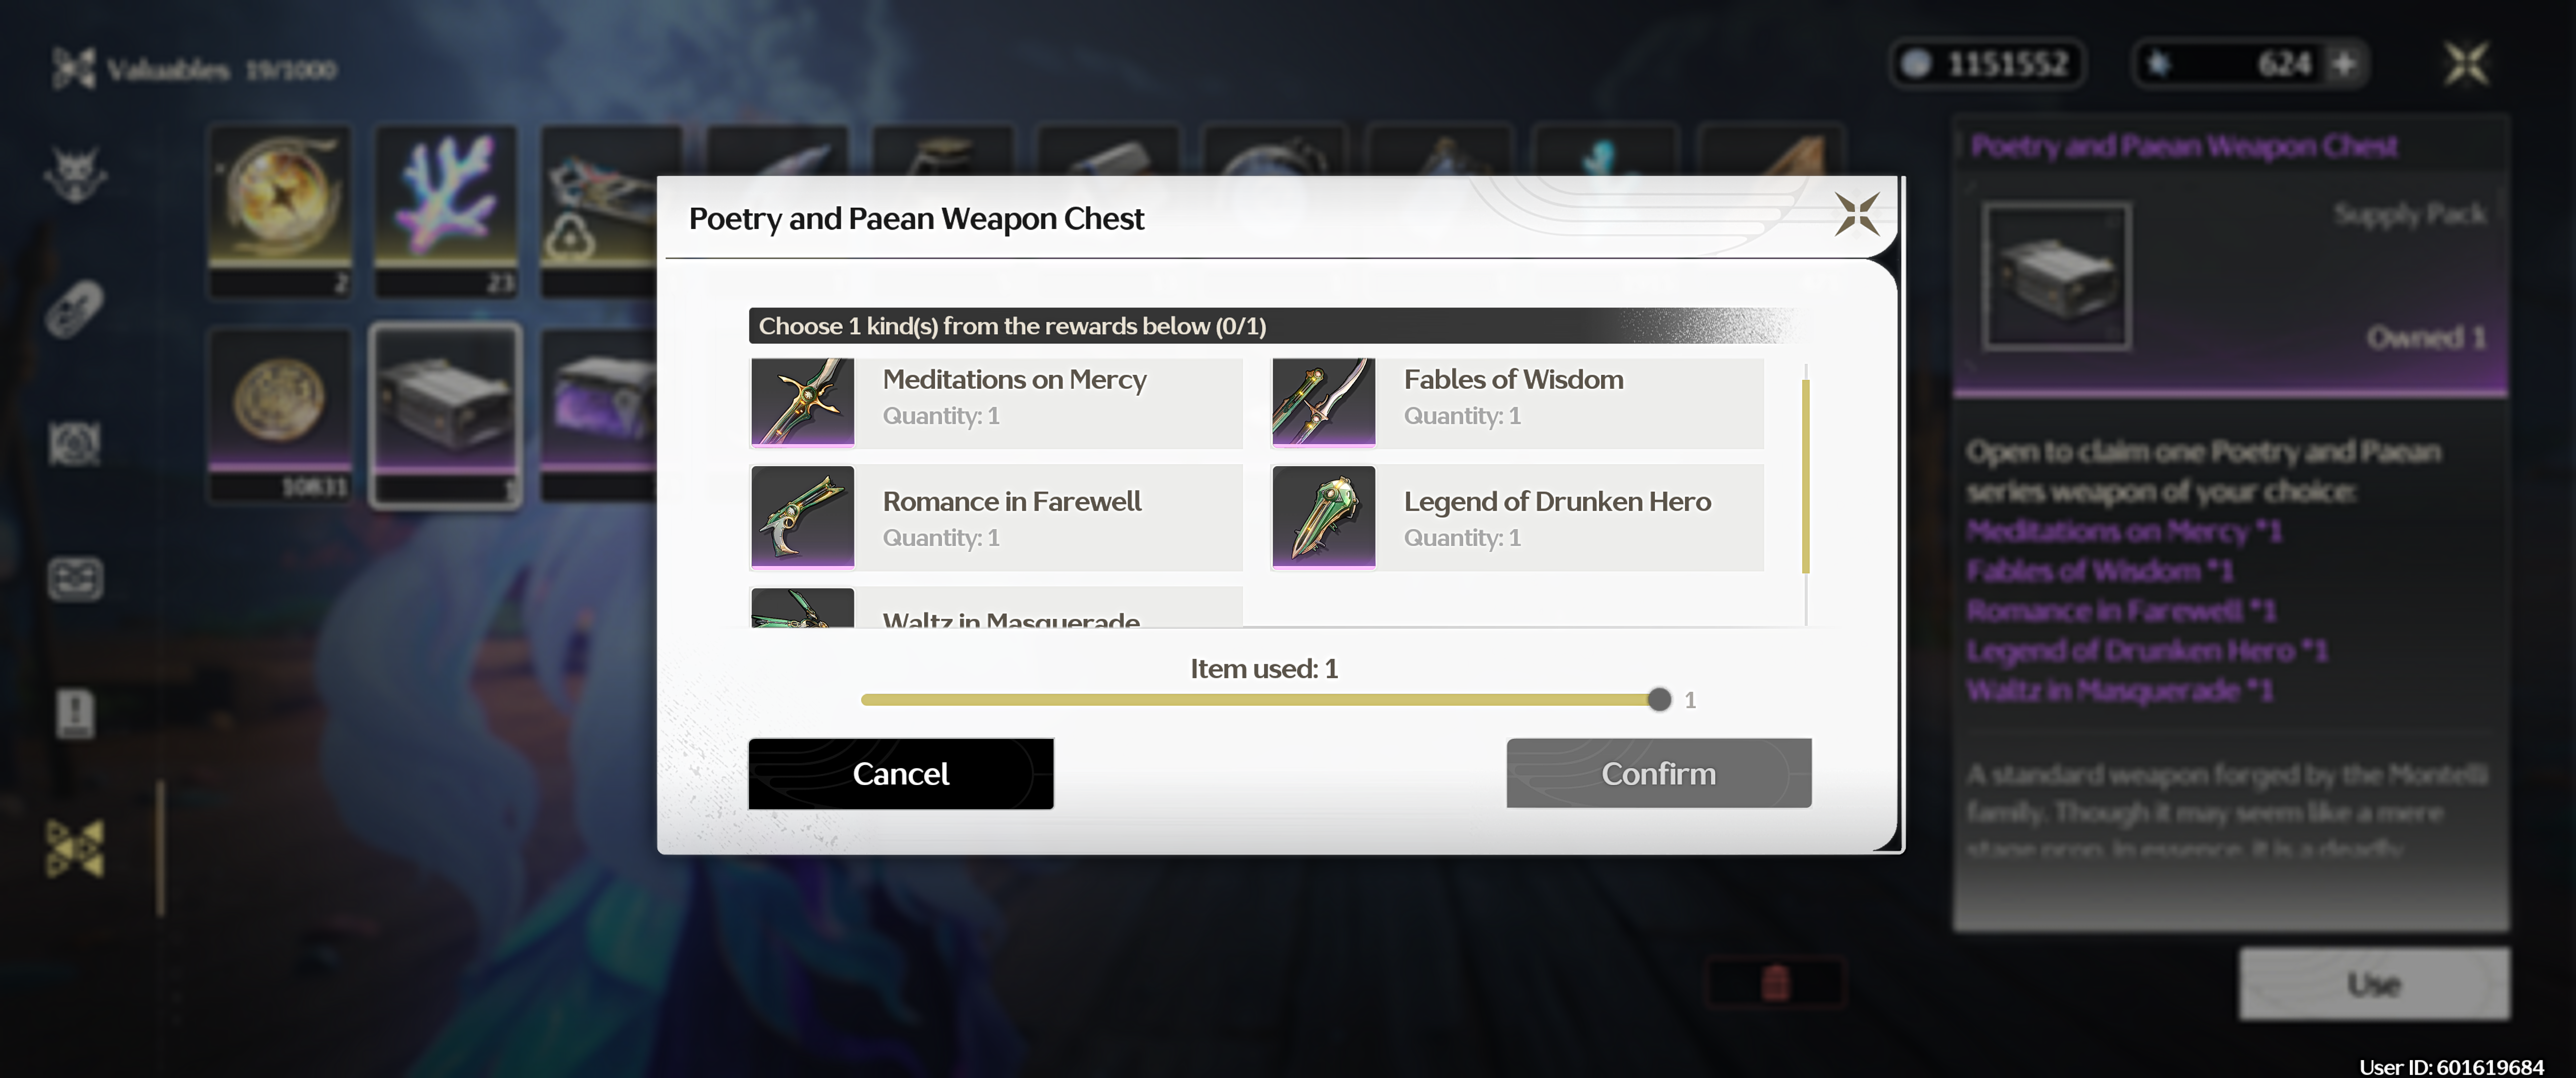Click the plus icon next to 624 currency
The width and height of the screenshot is (2576, 1078).
tap(2343, 64)
